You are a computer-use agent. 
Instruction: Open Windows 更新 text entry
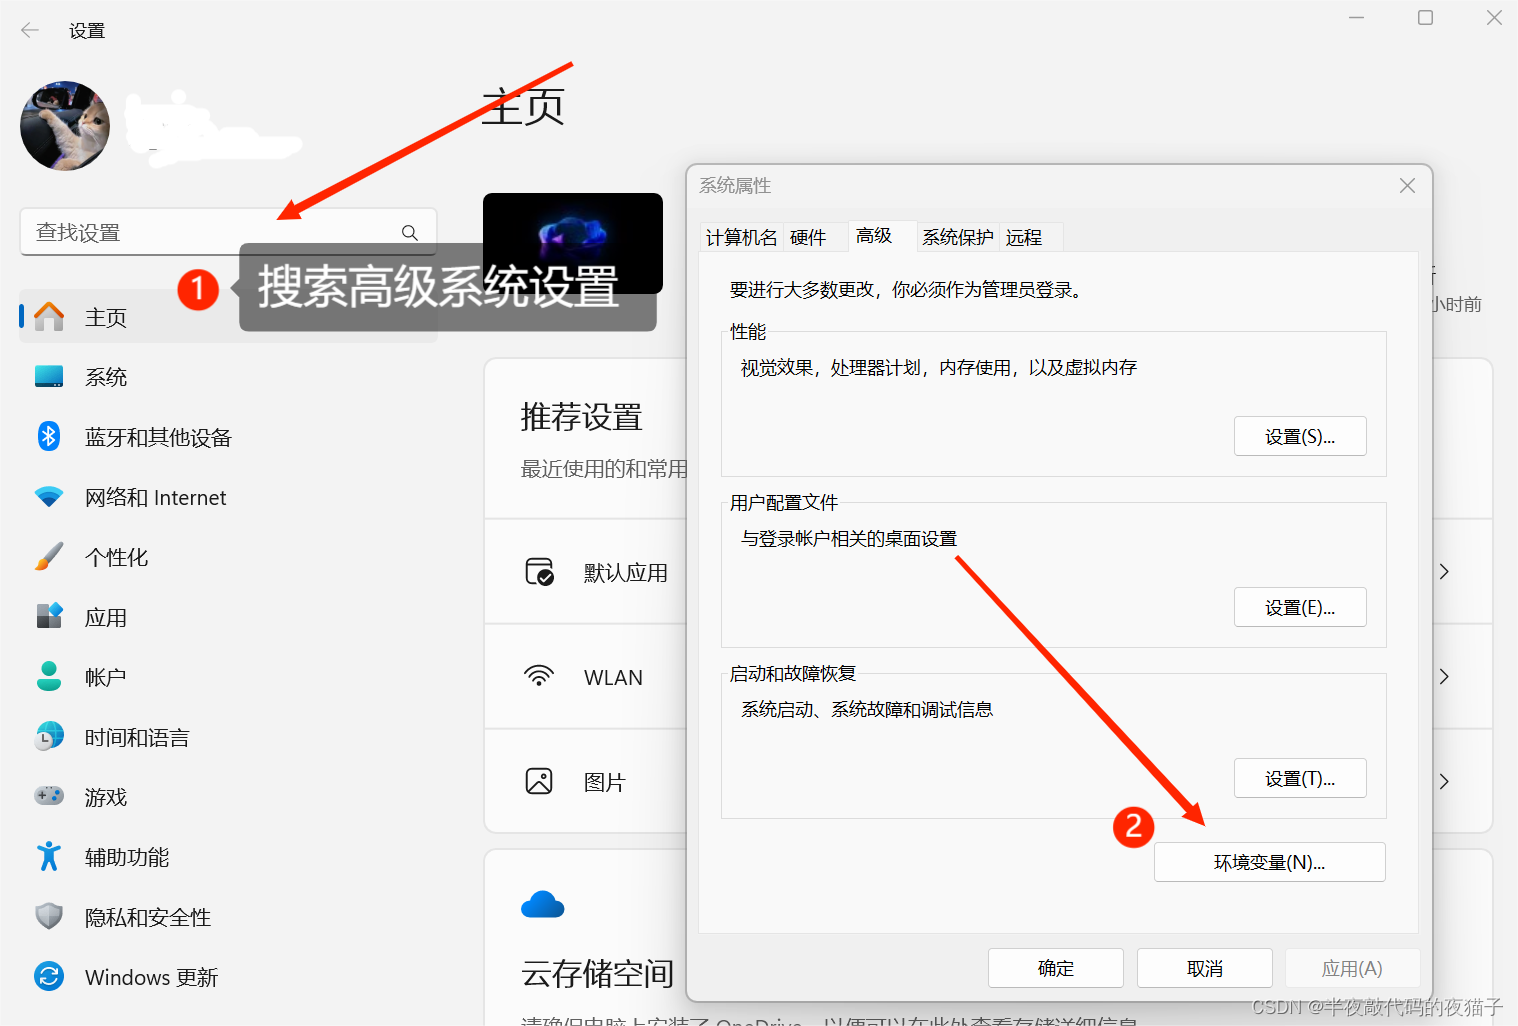point(151,977)
